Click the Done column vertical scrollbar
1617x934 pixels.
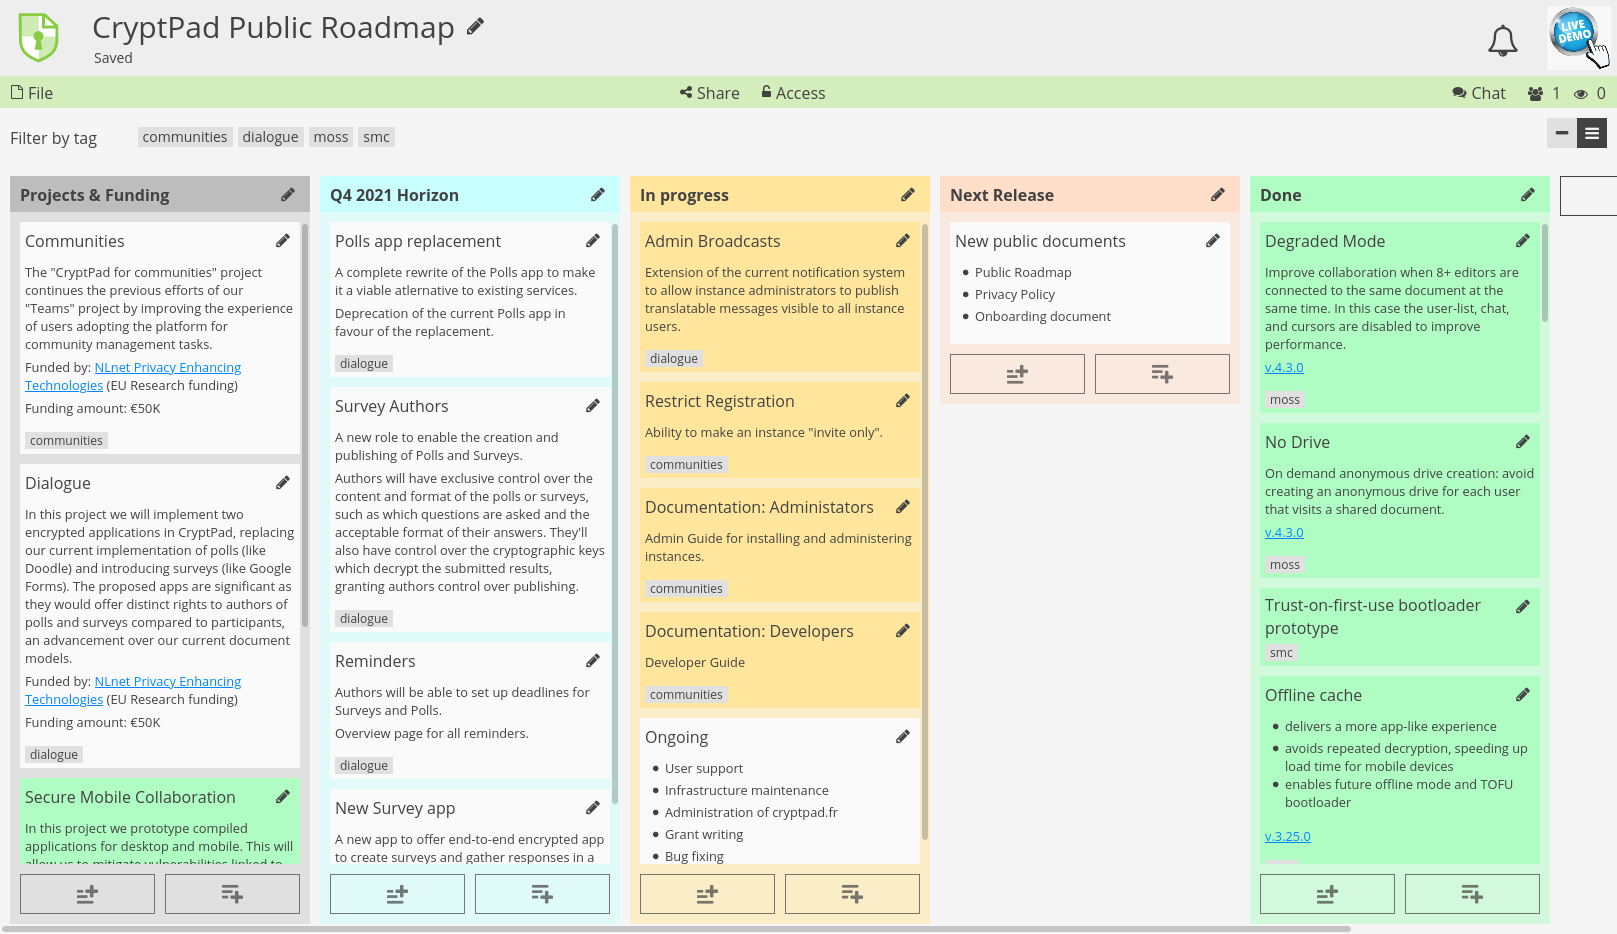[1545, 273]
